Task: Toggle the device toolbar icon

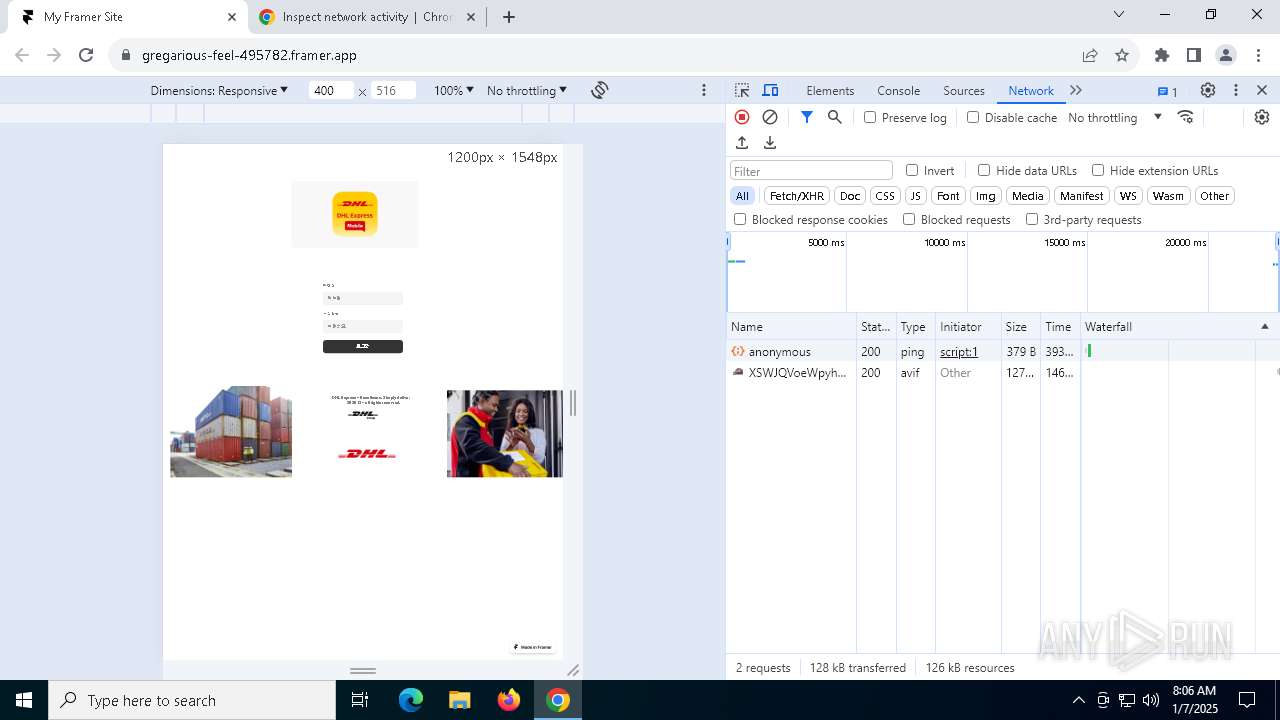Action: tap(770, 90)
